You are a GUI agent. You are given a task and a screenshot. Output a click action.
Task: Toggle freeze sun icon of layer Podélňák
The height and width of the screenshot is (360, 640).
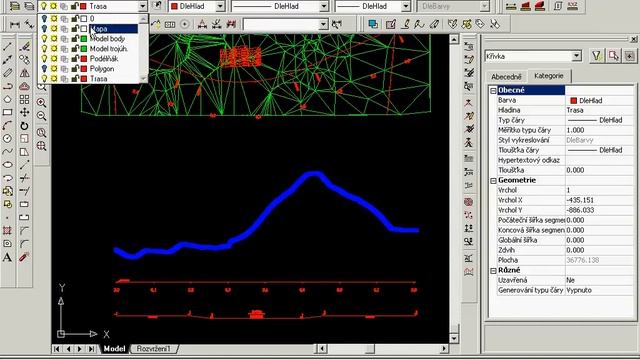54,59
